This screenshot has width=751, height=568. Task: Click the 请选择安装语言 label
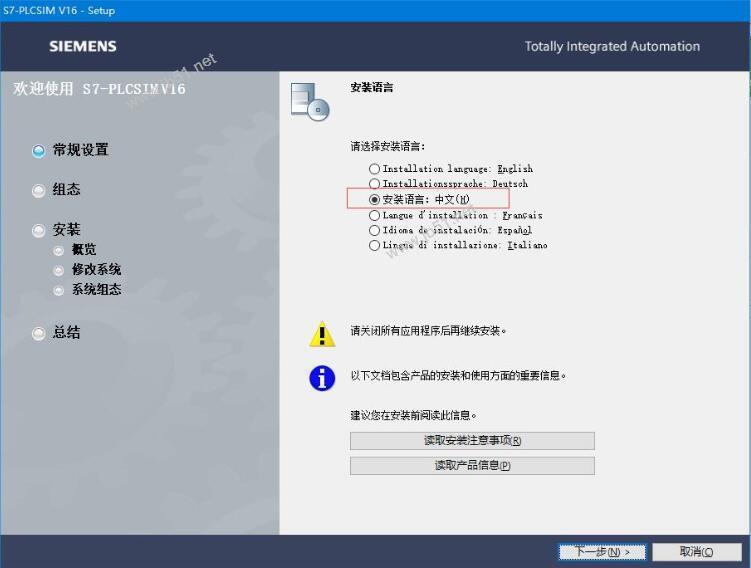(x=387, y=146)
